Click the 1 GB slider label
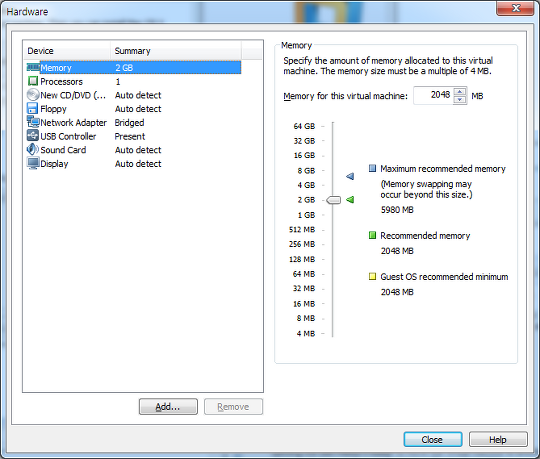This screenshot has height=459, width=540. tap(306, 215)
